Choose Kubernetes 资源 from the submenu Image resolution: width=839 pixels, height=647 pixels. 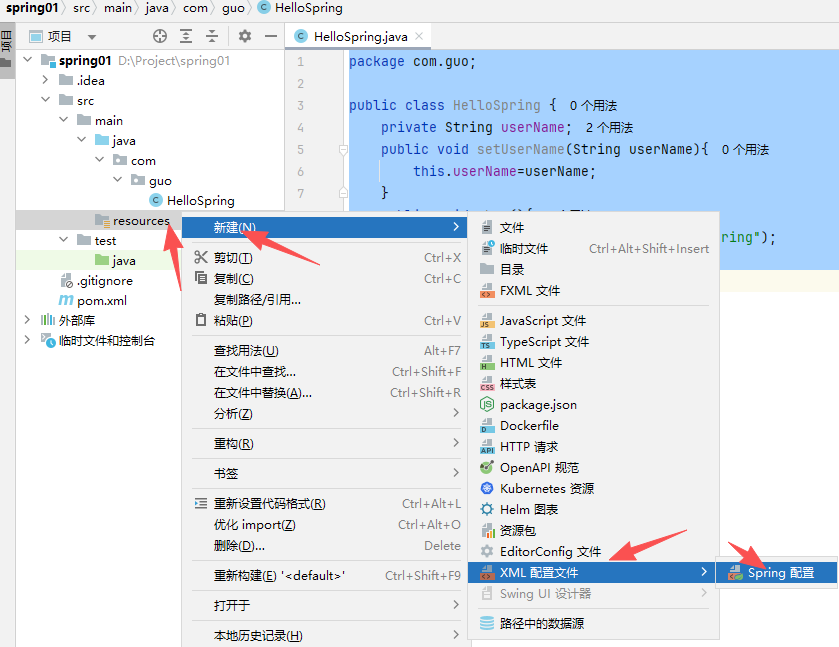(546, 489)
